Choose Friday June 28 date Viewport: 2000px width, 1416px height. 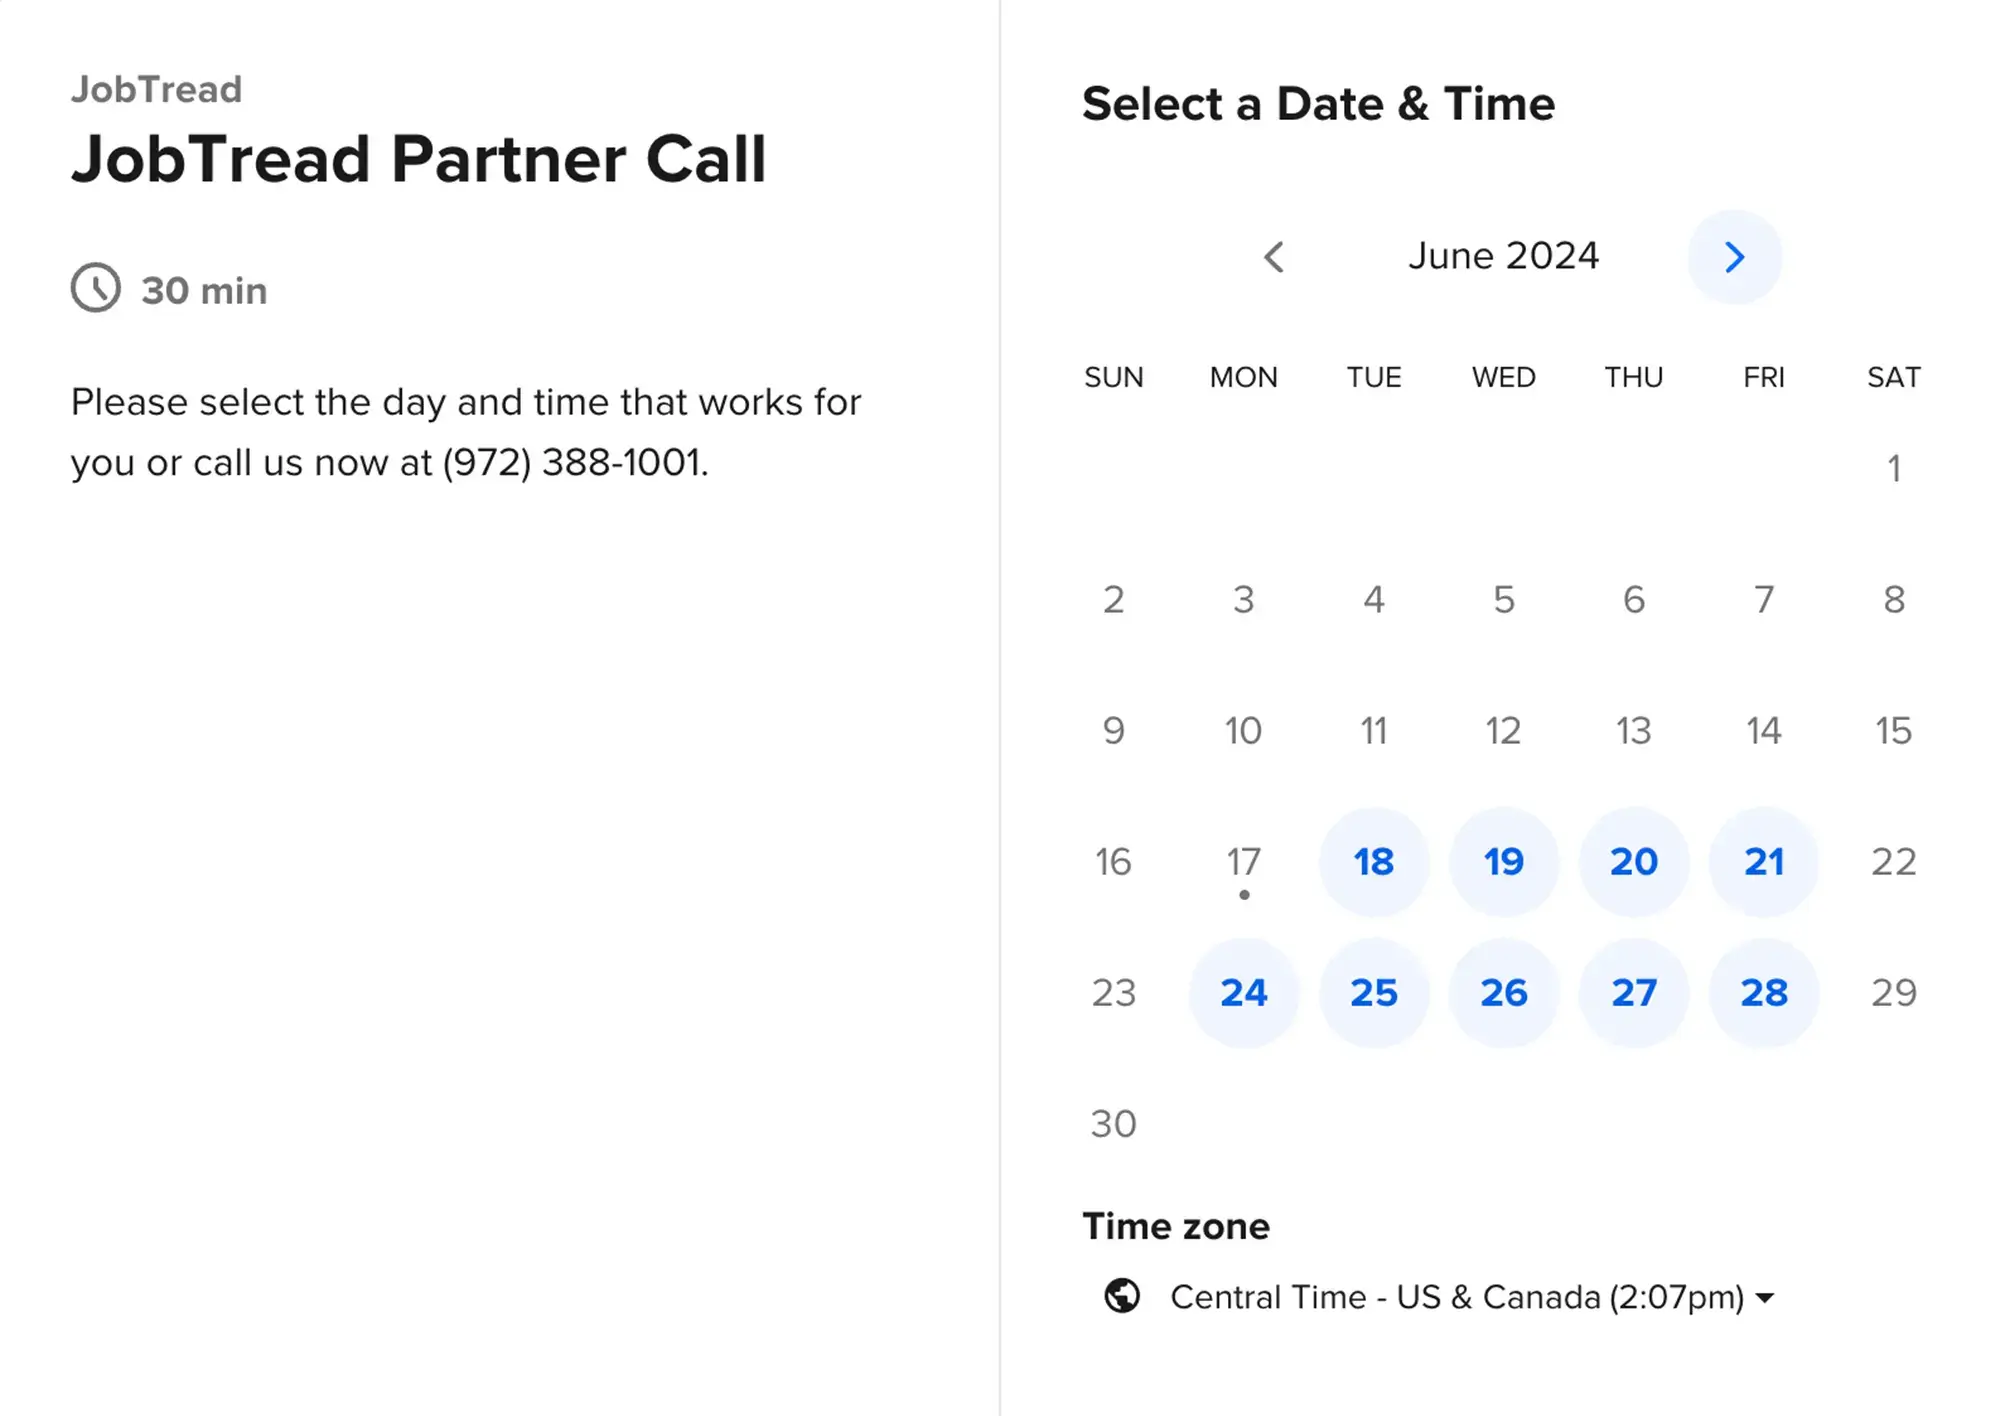coord(1764,993)
